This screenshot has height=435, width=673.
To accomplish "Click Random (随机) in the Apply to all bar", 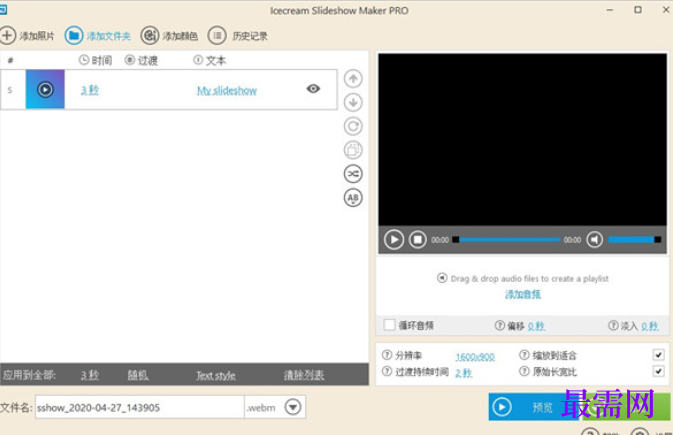I will (x=138, y=375).
